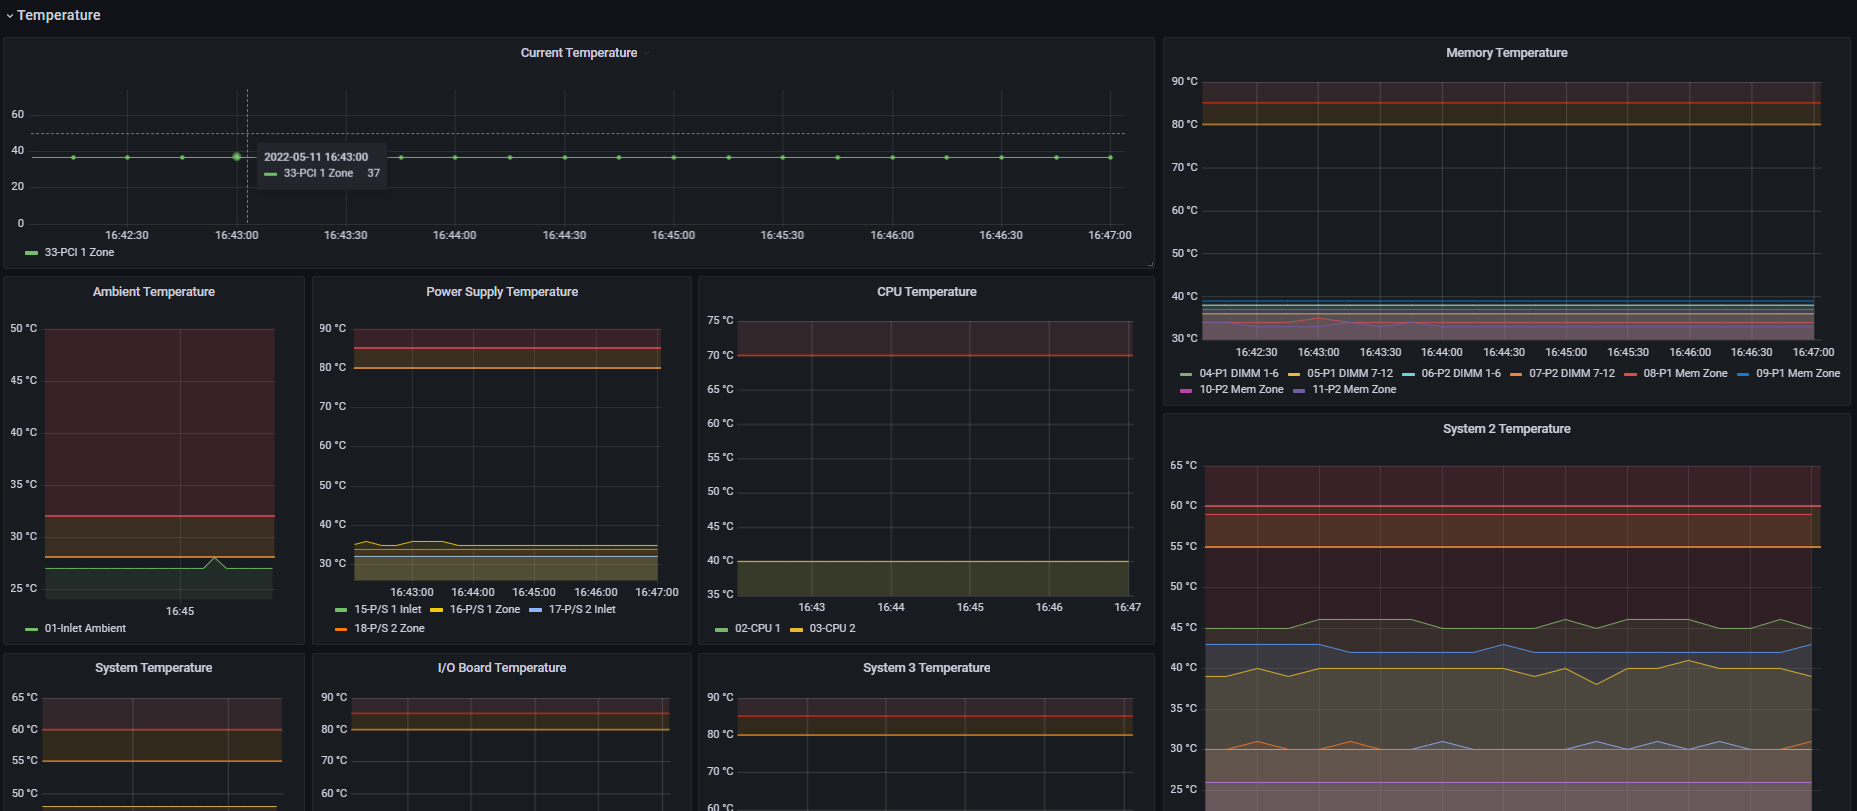Toggle the 01-Inlet Ambient series label
This screenshot has height=811, width=1857.
coord(85,629)
